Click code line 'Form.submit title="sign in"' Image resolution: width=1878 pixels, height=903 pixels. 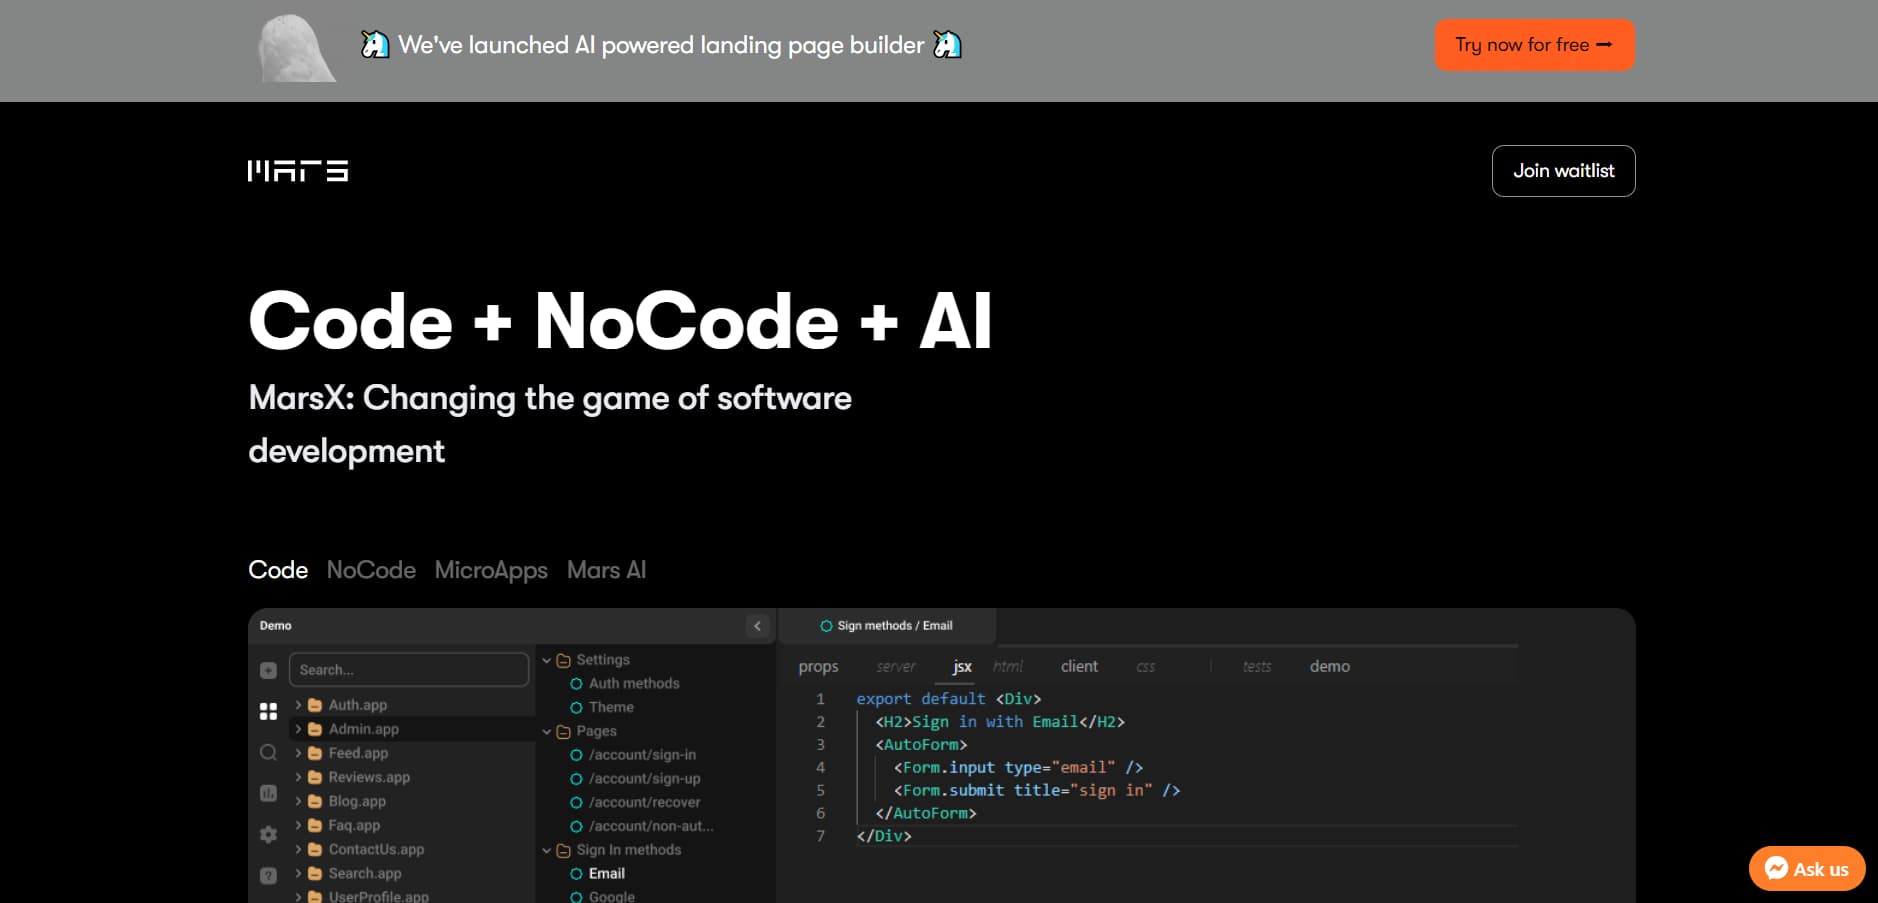pos(1036,791)
